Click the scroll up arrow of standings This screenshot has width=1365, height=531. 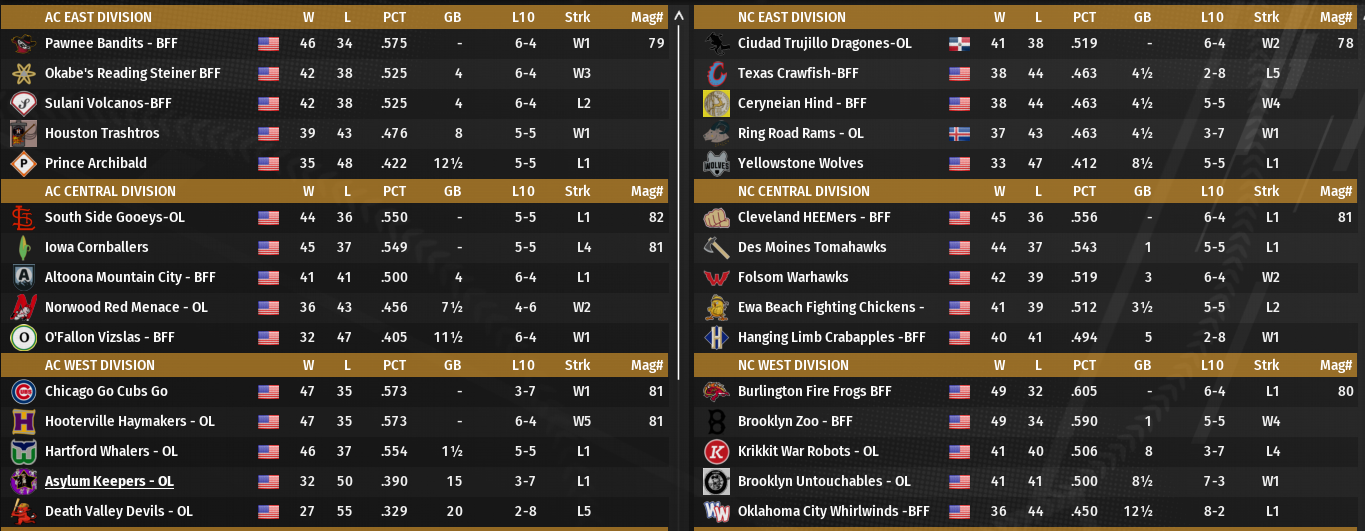(x=680, y=16)
